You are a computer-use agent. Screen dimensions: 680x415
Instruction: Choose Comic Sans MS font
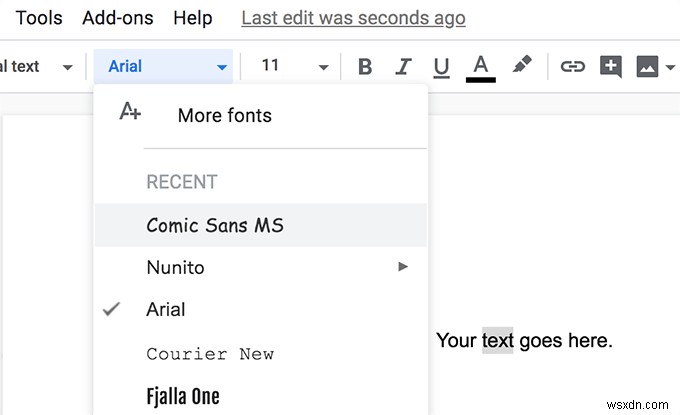(x=215, y=225)
